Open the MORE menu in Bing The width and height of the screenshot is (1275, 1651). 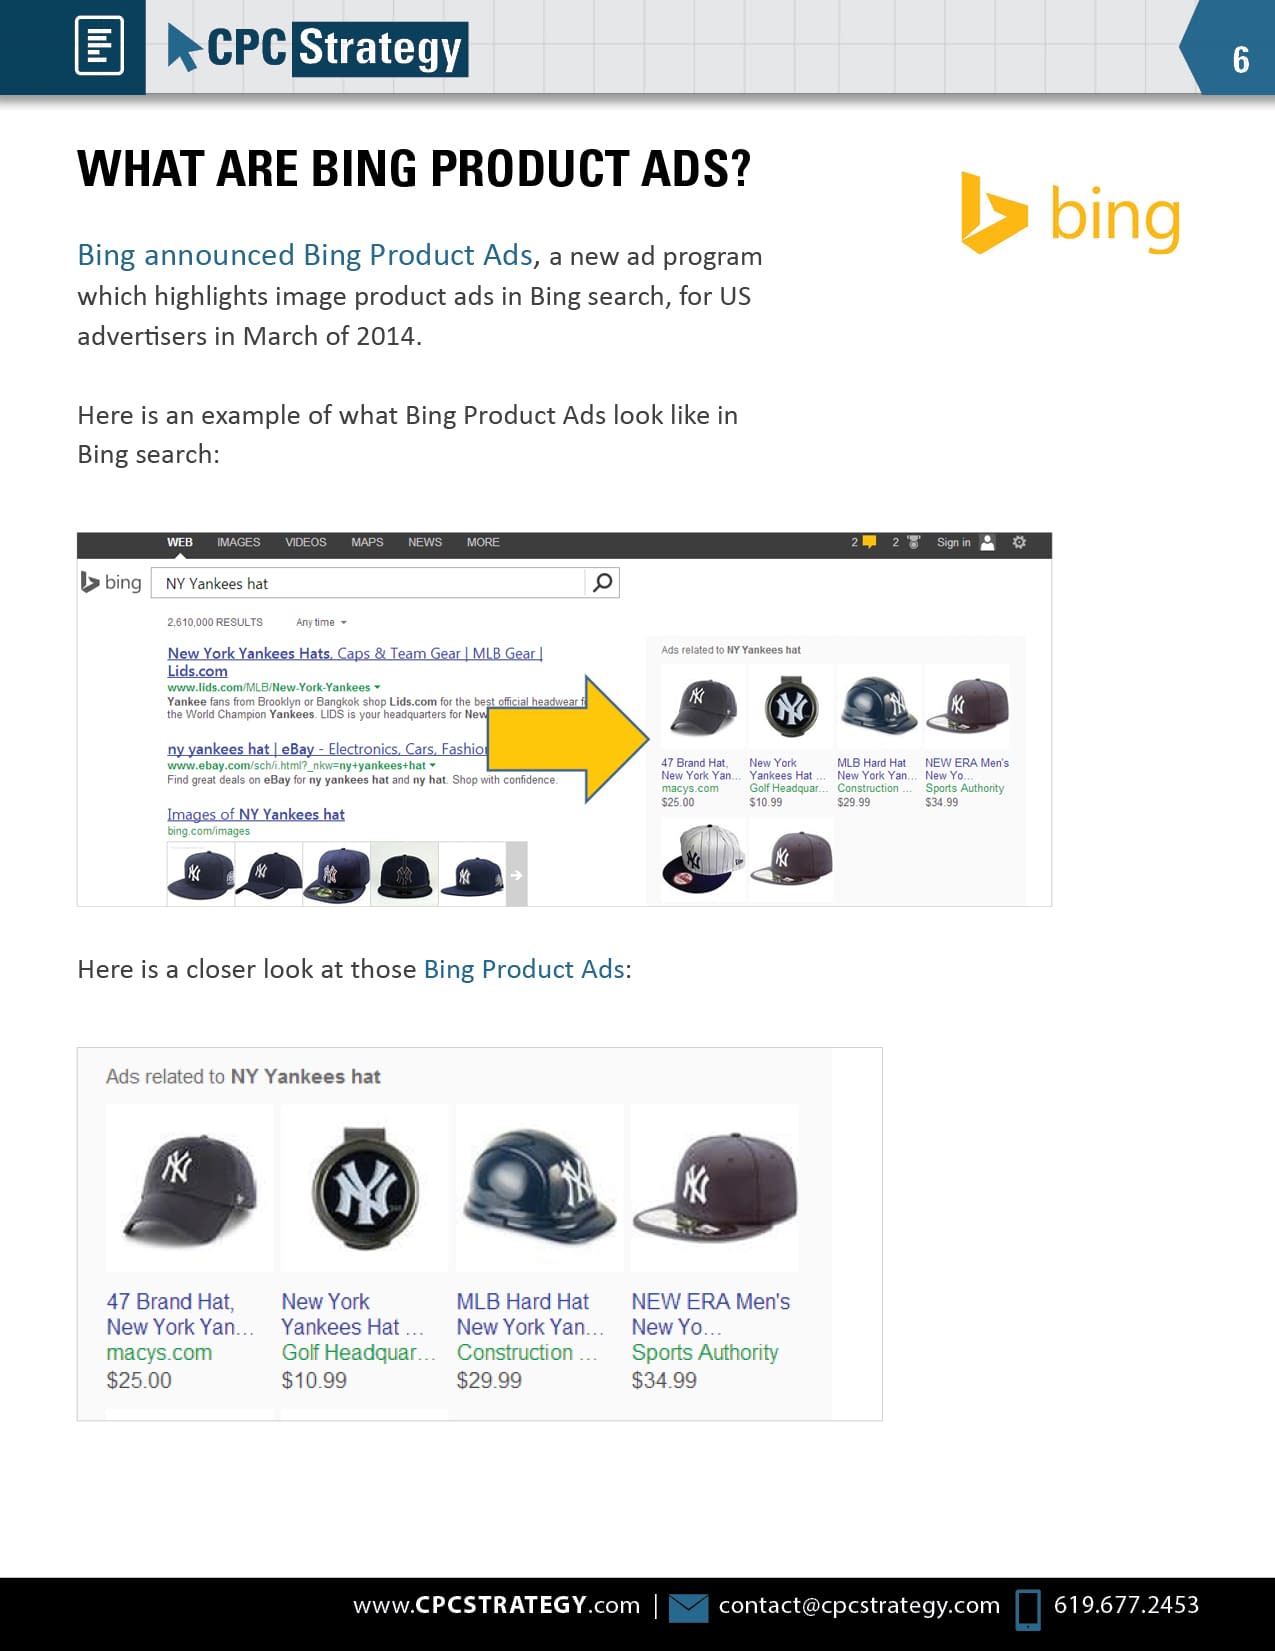[x=483, y=542]
